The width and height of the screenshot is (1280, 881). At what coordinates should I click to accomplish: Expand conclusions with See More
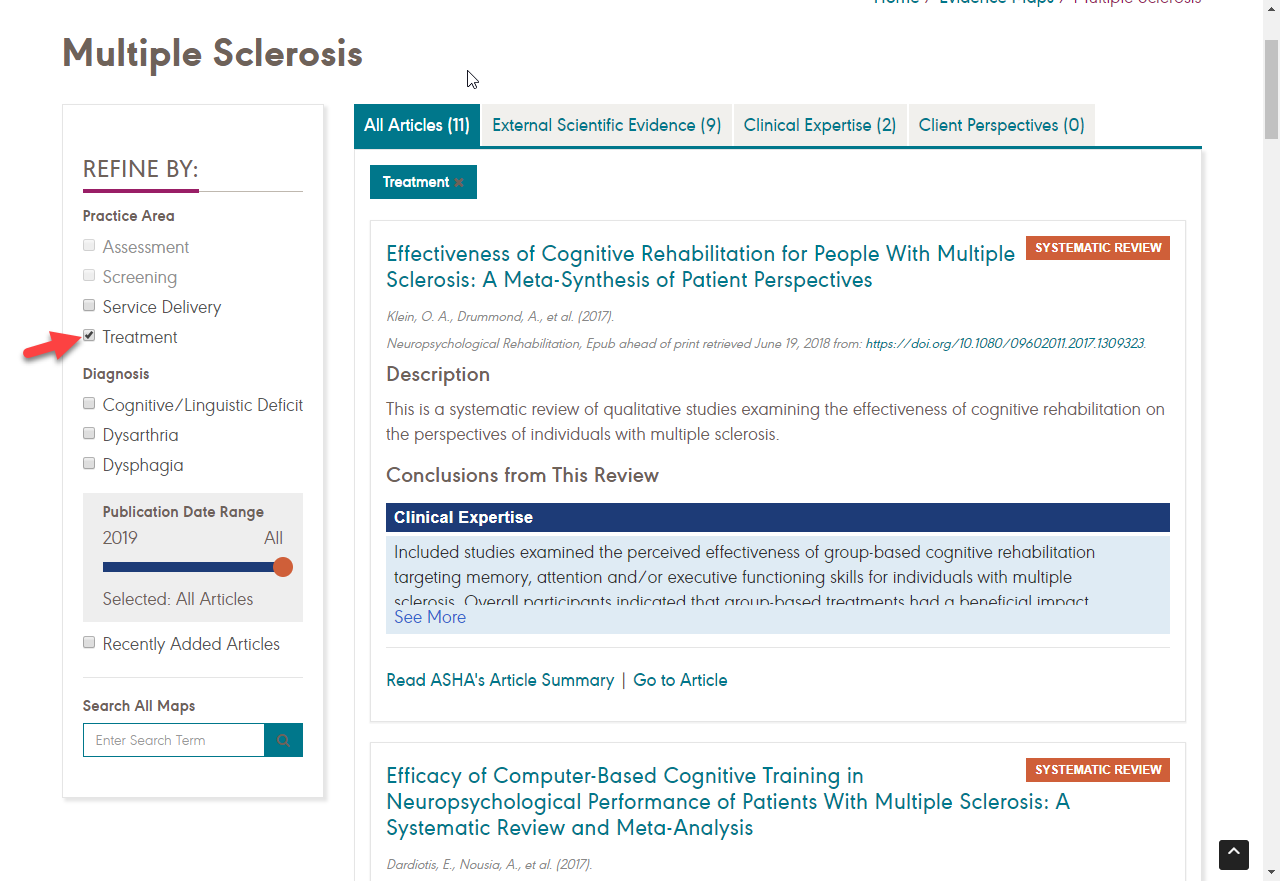430,617
